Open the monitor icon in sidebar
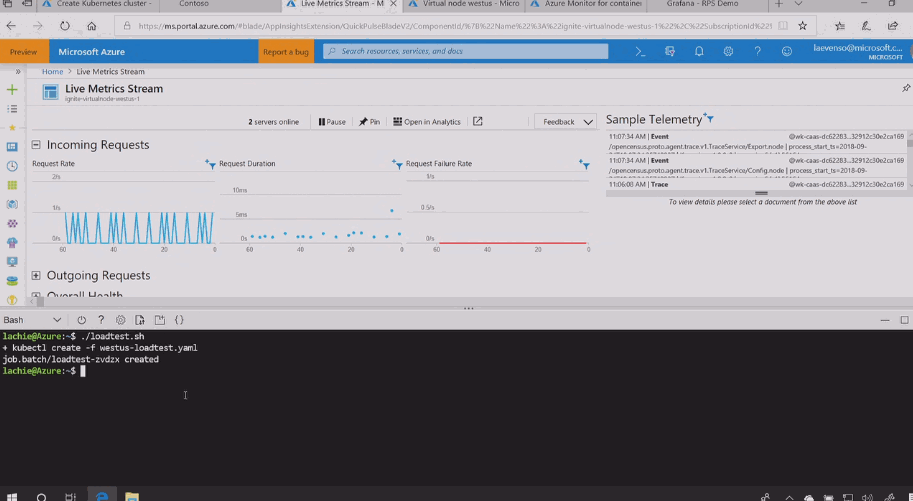Viewport: 913px width, 501px height. [12, 262]
